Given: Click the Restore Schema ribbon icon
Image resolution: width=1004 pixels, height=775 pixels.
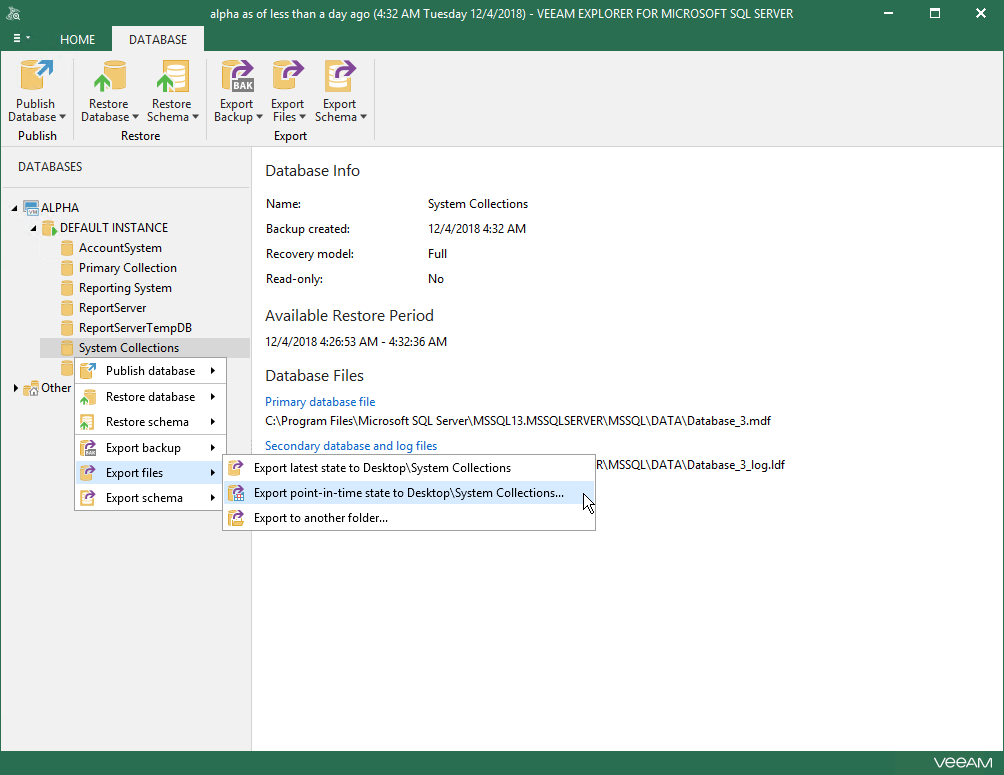Looking at the screenshot, I should click(x=172, y=76).
